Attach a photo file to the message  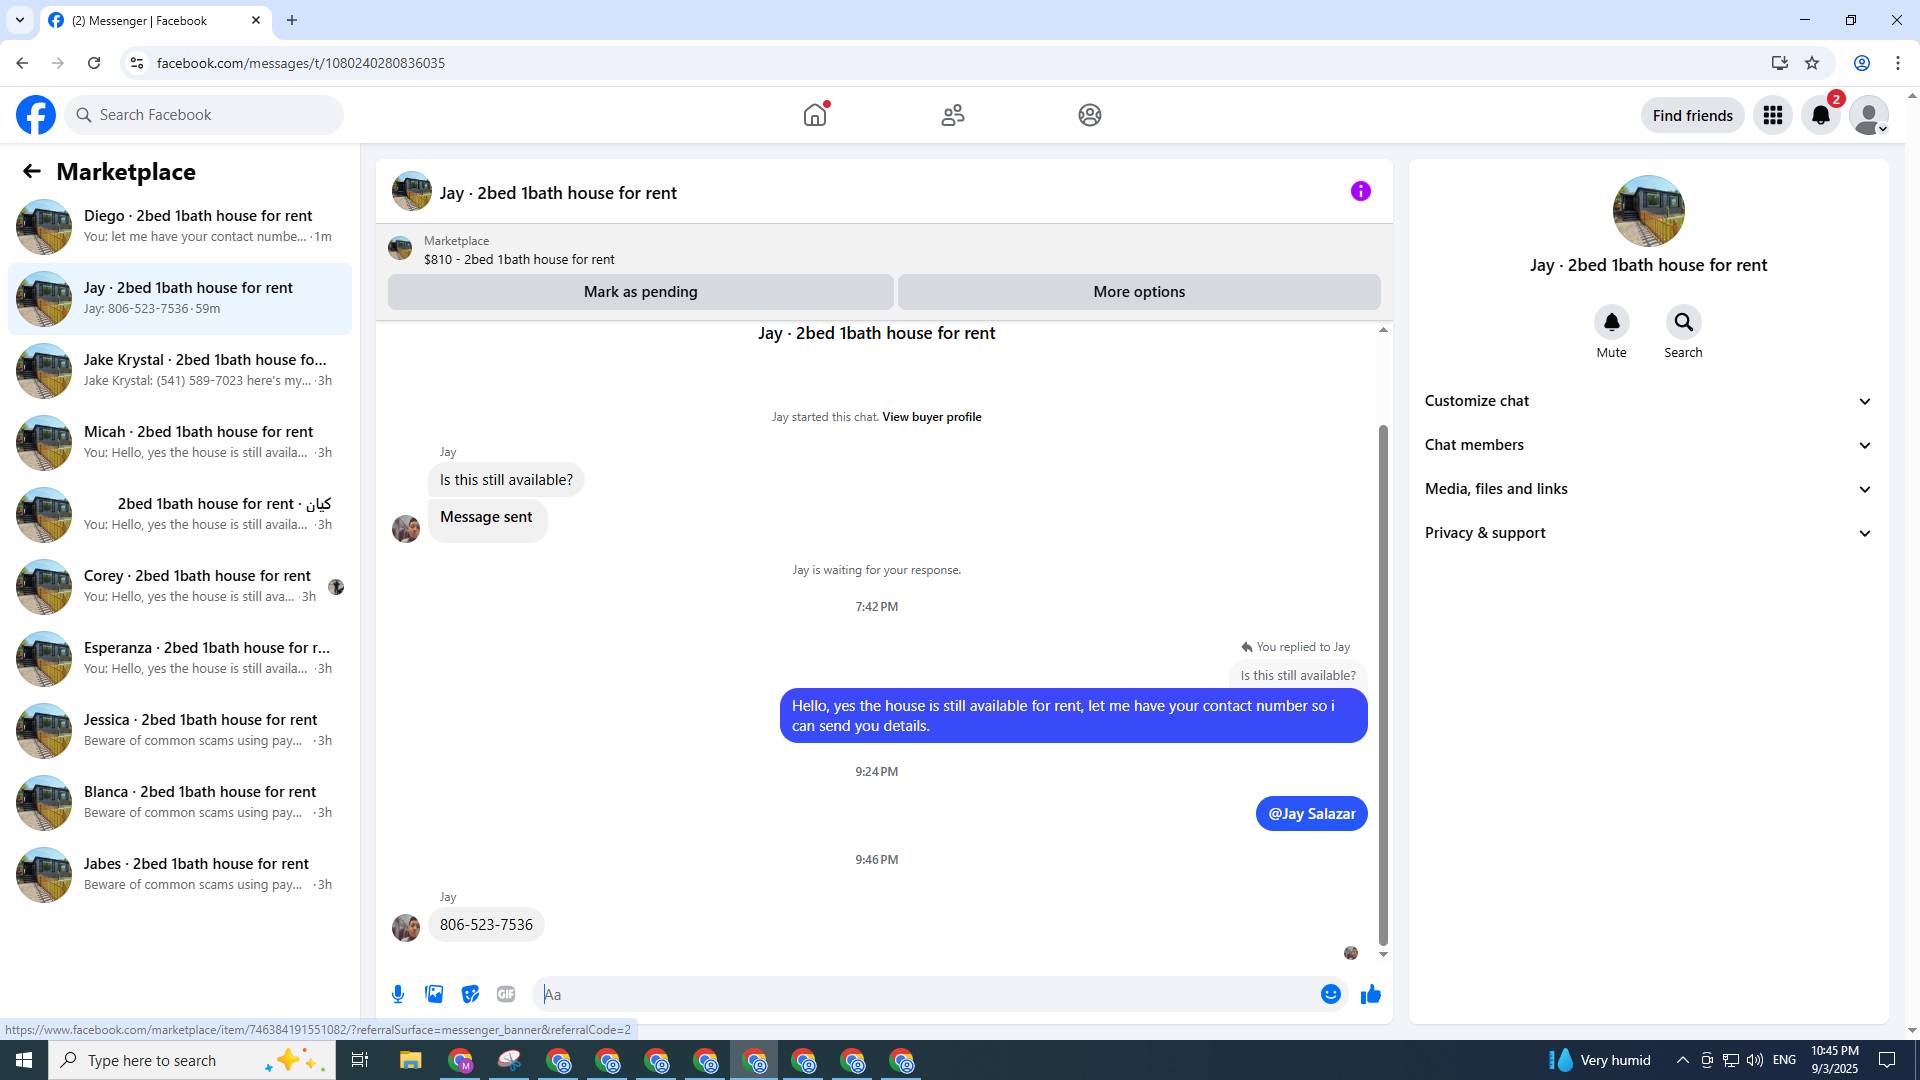click(x=434, y=994)
